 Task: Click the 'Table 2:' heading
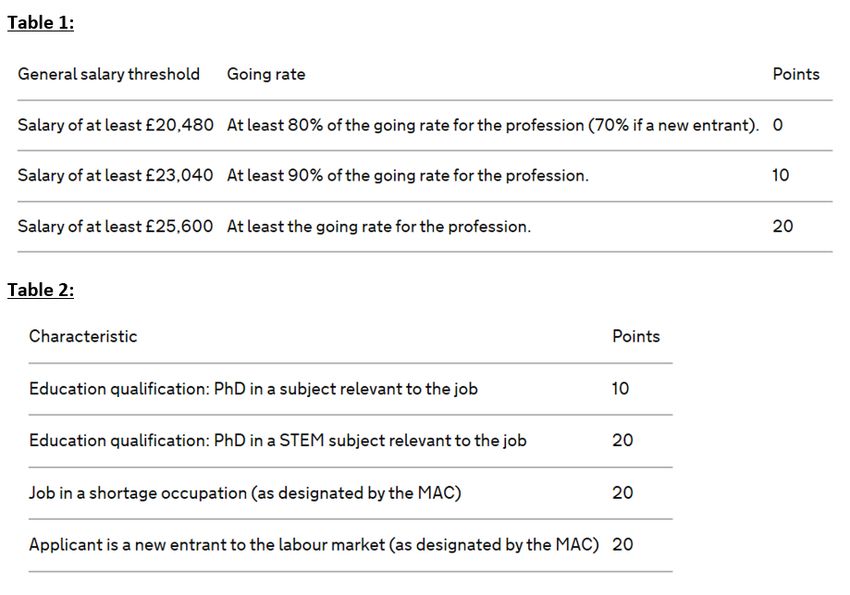40,290
